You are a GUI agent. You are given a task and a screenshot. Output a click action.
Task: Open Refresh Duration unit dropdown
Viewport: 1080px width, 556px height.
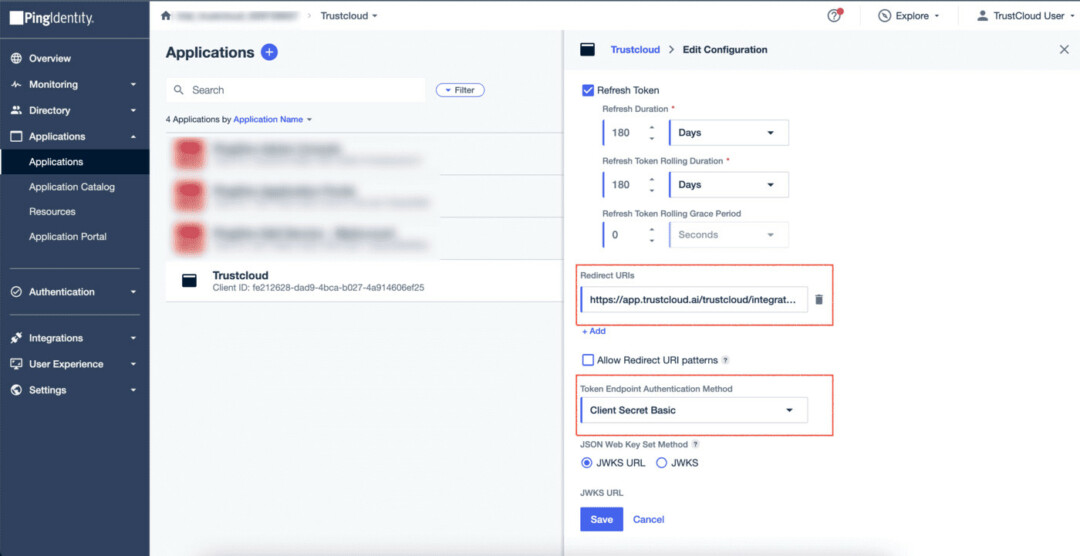click(729, 133)
